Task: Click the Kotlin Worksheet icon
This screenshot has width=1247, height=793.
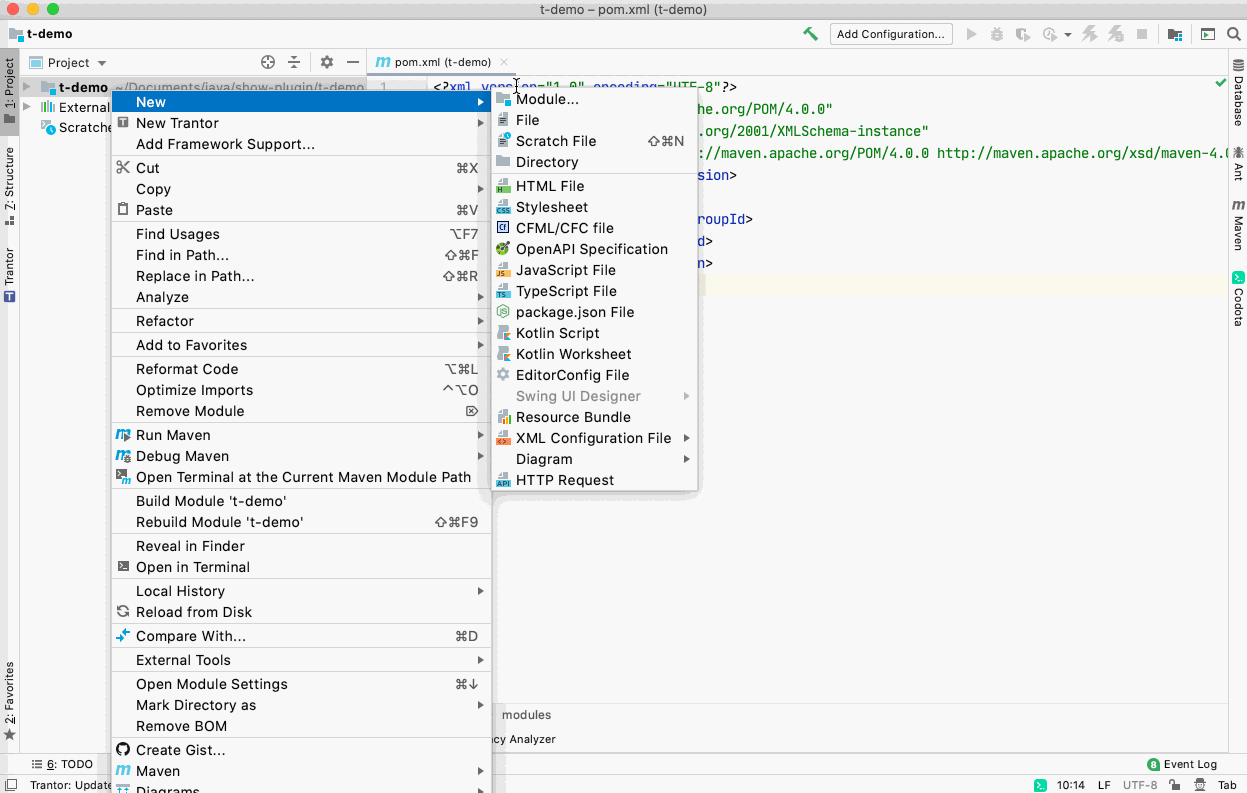Action: pyautogui.click(x=503, y=354)
